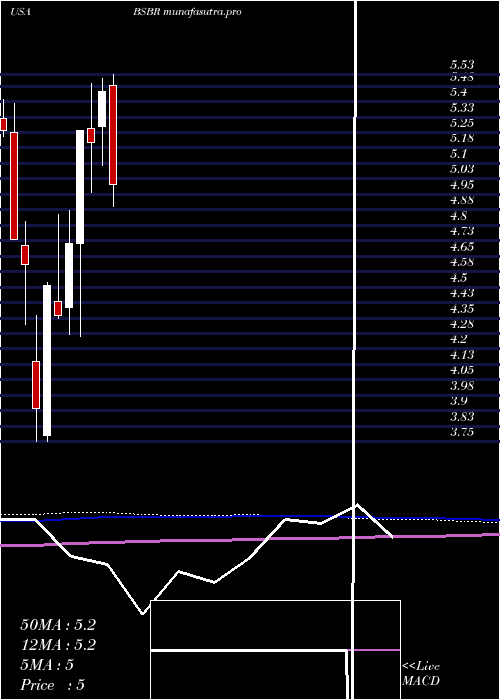Click the USA exchange label
Image resolution: width=500 pixels, height=700 pixels.
pos(20,12)
